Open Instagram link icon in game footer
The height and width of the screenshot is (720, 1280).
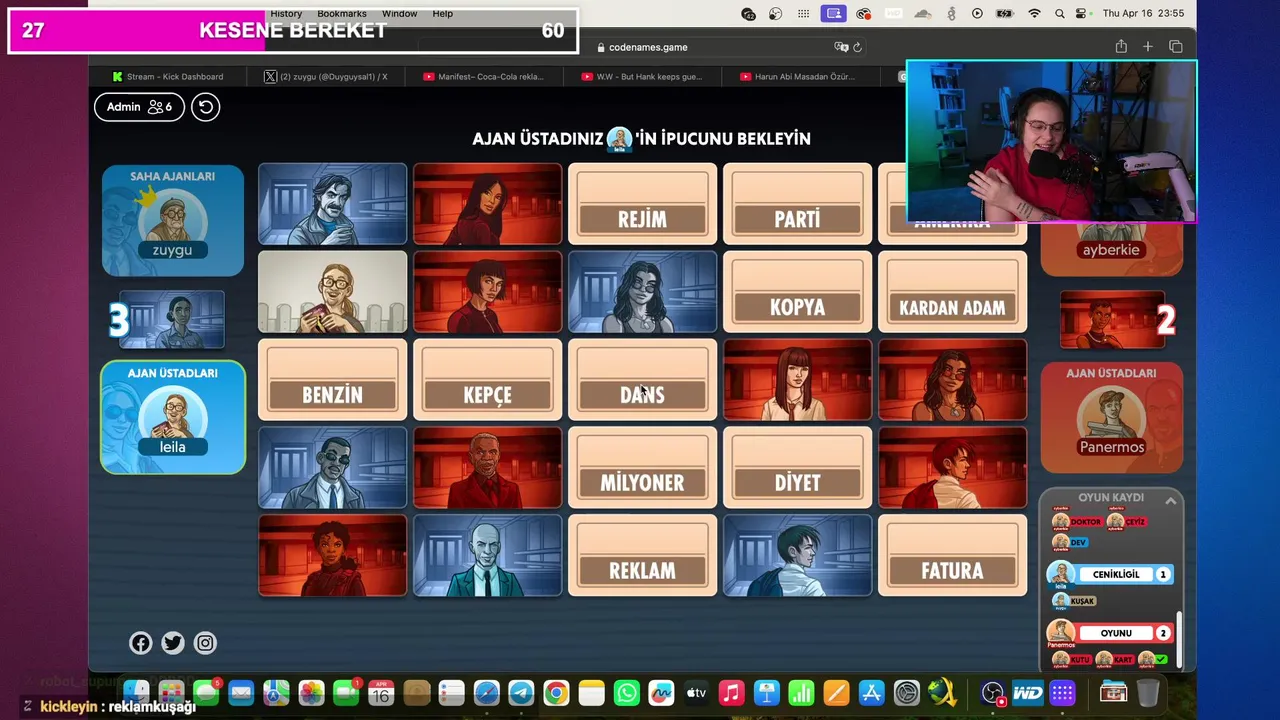click(x=205, y=643)
